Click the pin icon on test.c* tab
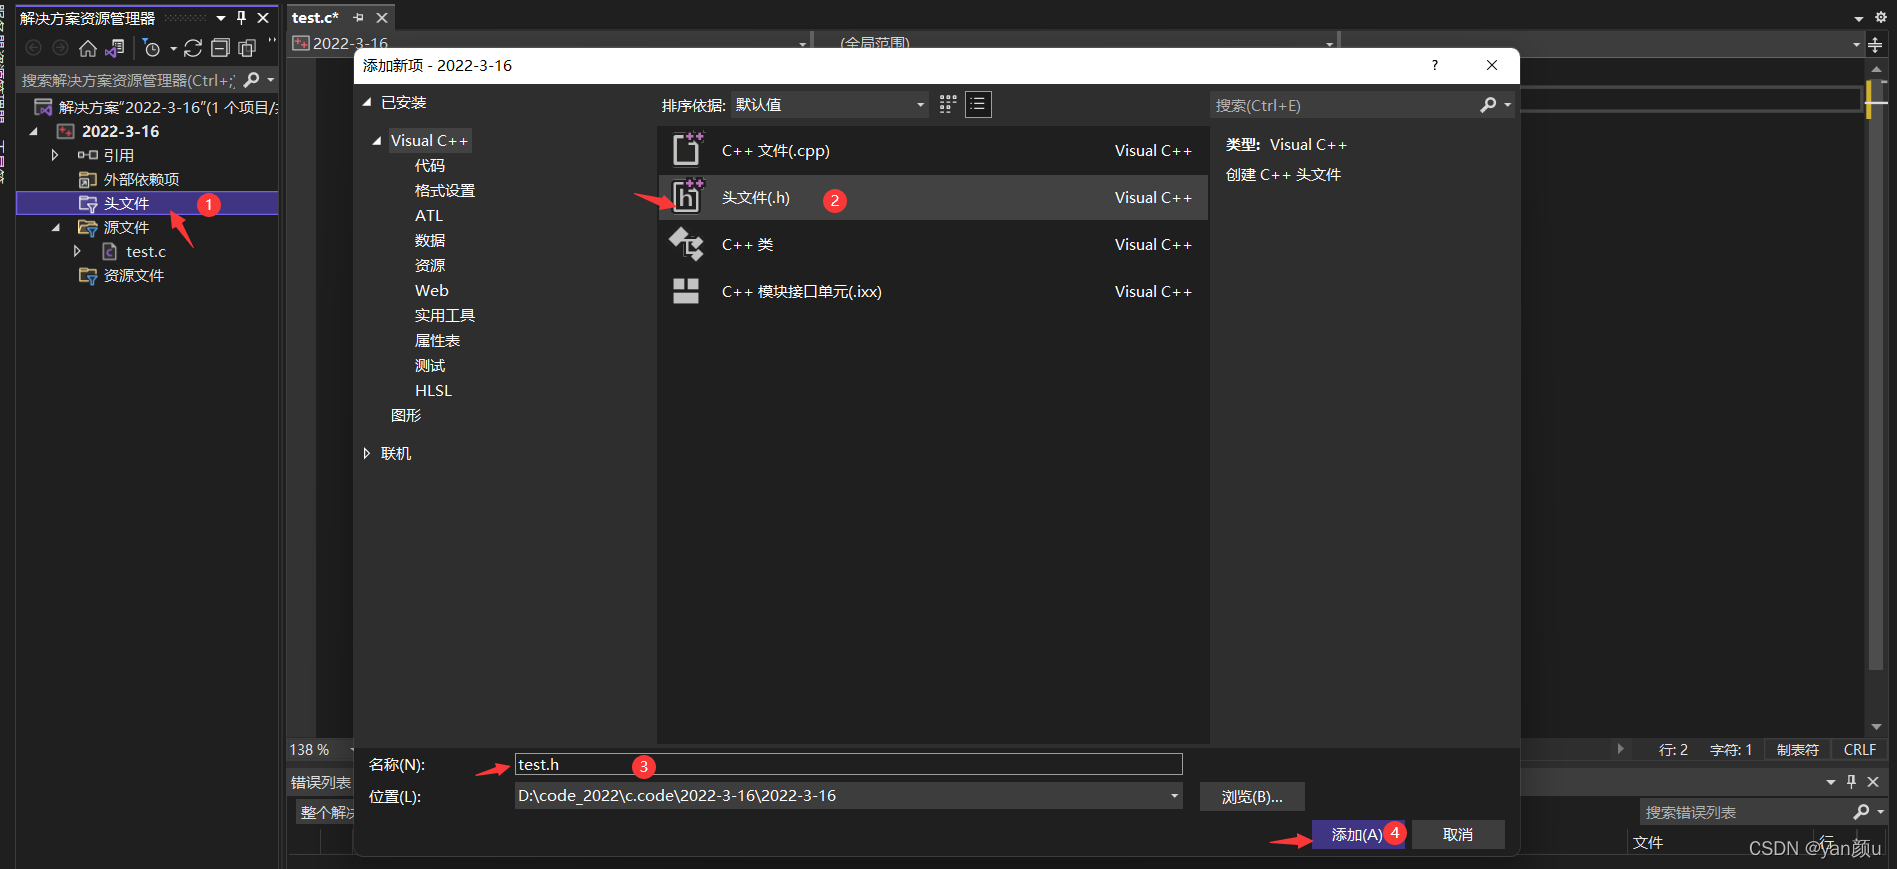 (x=358, y=18)
